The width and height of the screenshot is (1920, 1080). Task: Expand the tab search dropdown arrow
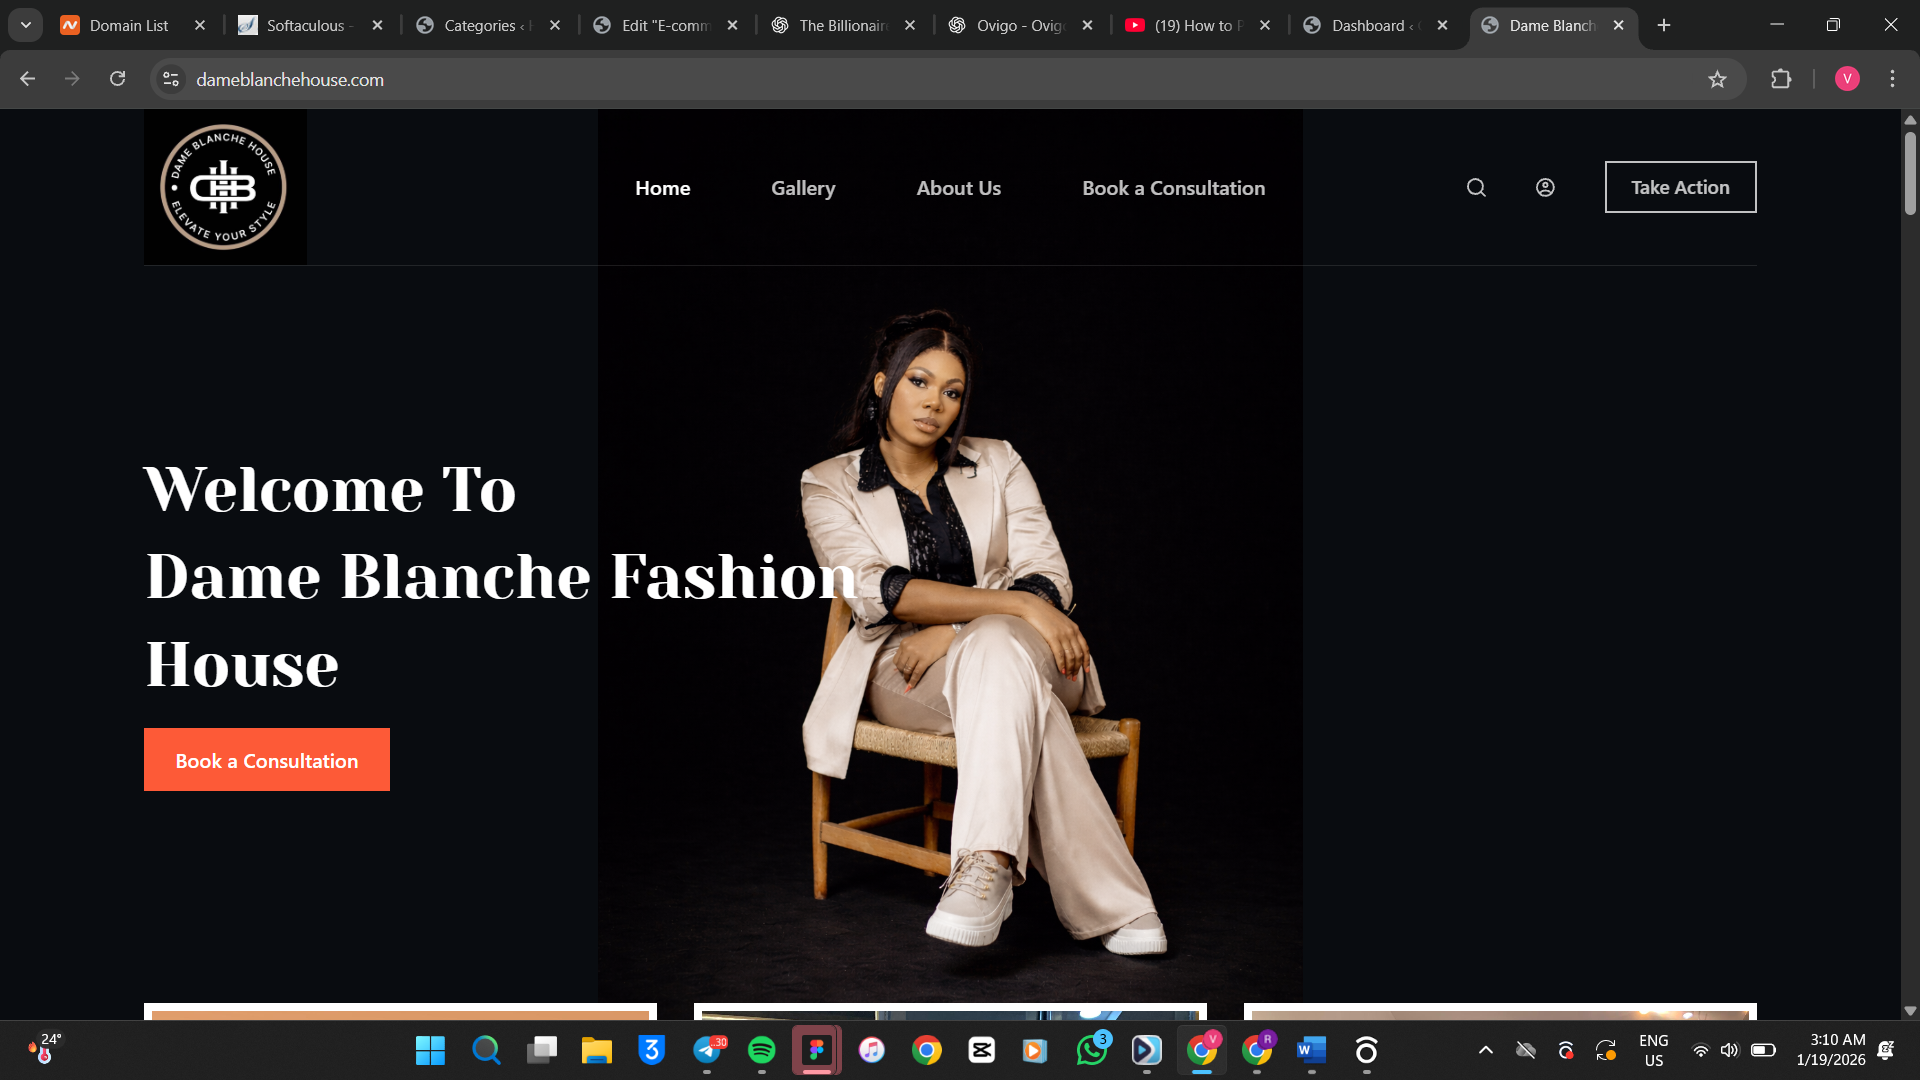point(26,25)
